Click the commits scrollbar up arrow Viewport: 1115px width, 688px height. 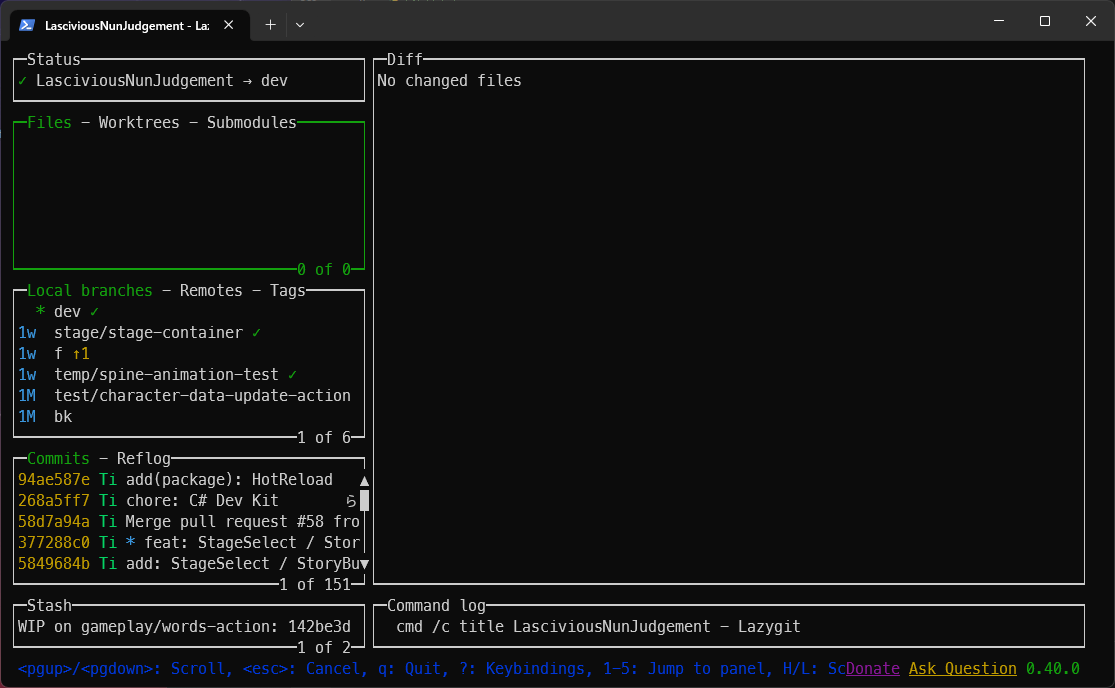tap(364, 481)
